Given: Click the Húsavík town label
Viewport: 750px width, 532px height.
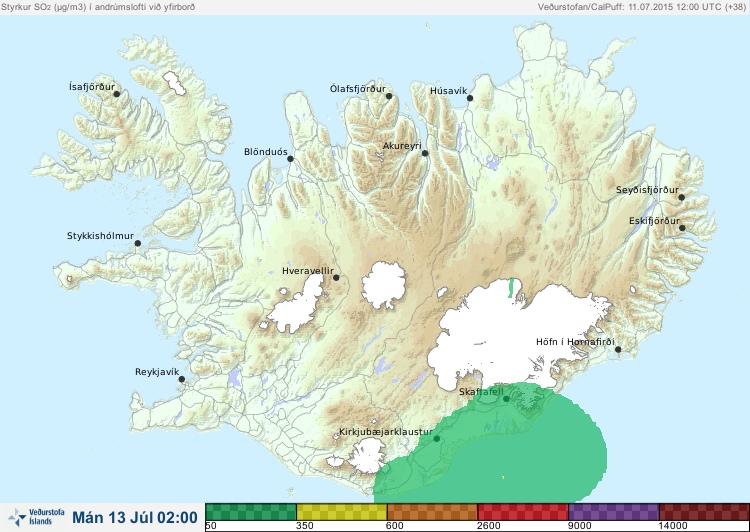Looking at the screenshot, I should pyautogui.click(x=448, y=91).
